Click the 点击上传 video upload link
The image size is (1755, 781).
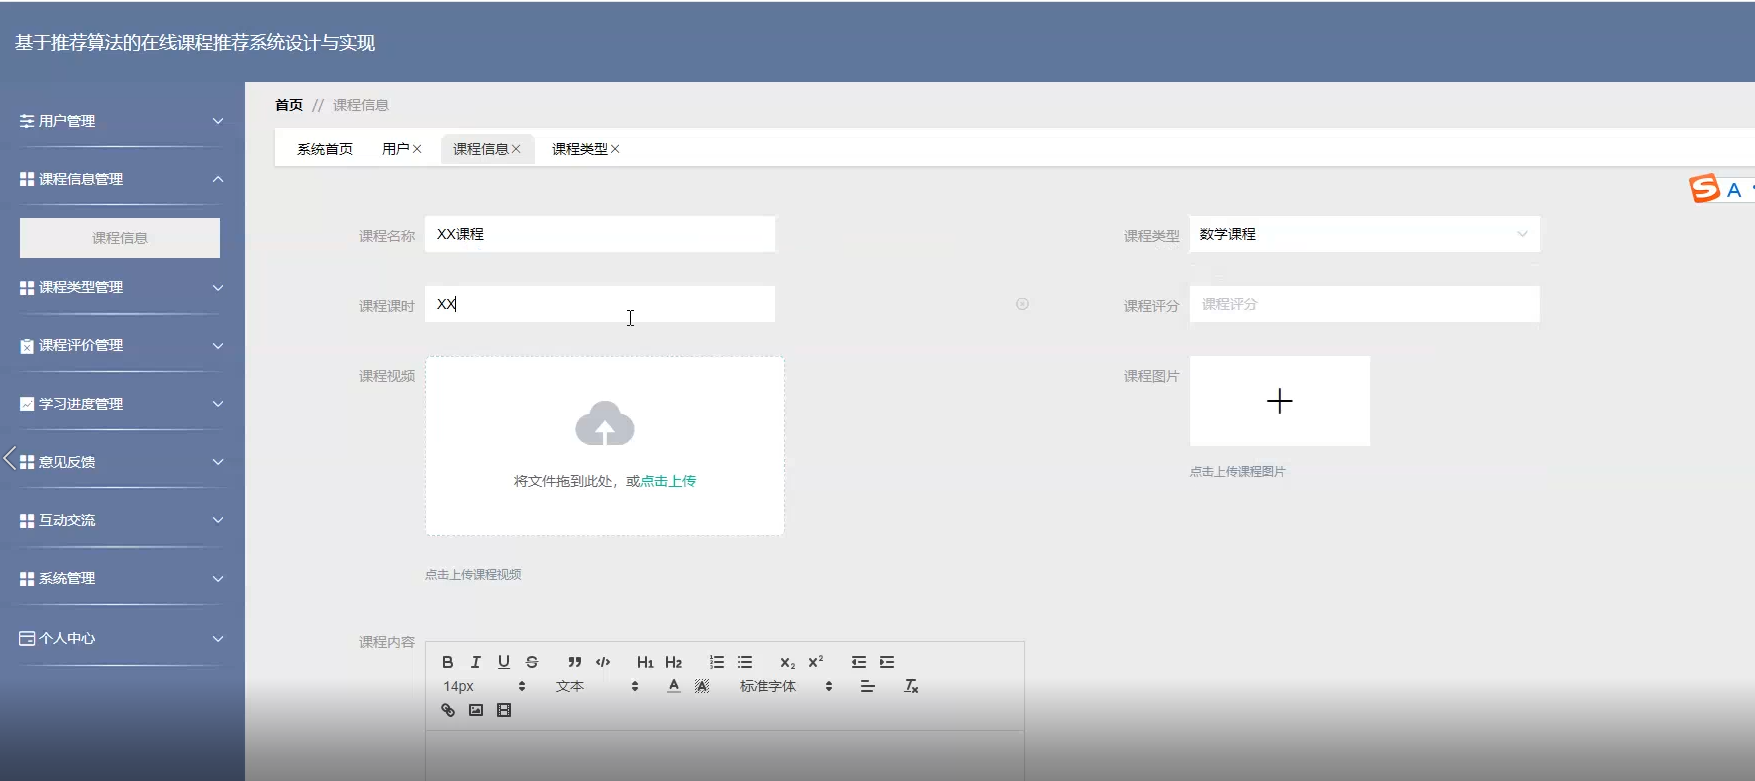[x=668, y=481]
